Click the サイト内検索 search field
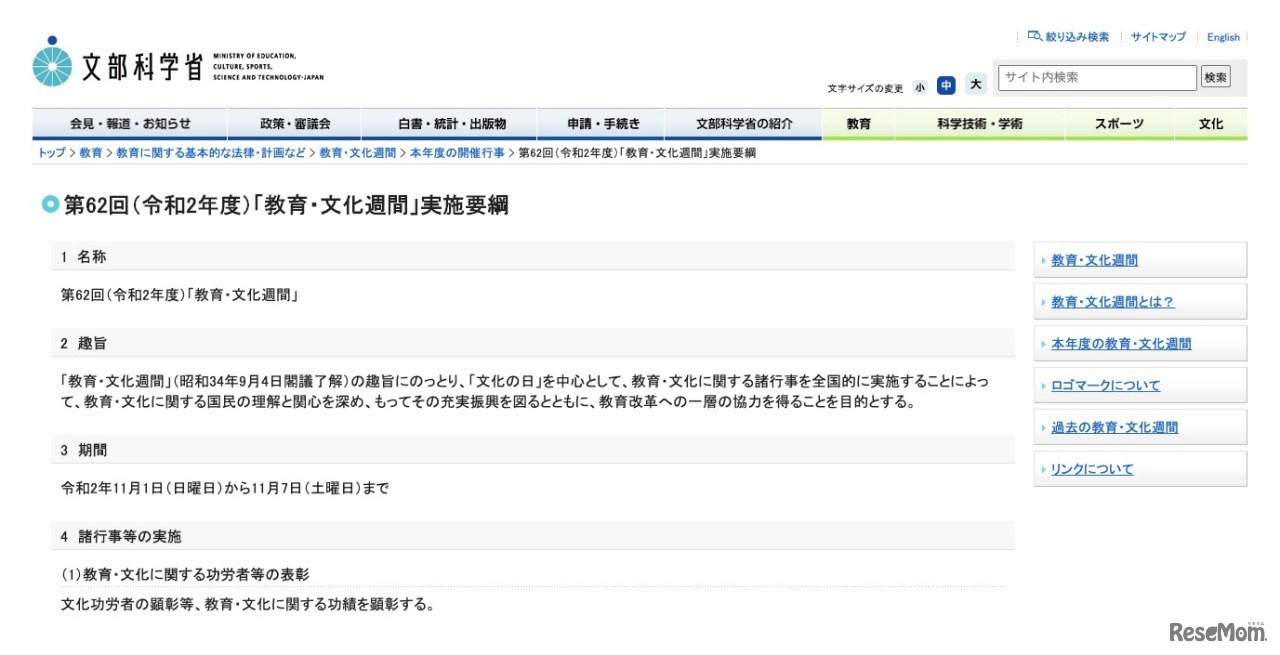This screenshot has width=1280, height=655. (x=1095, y=76)
